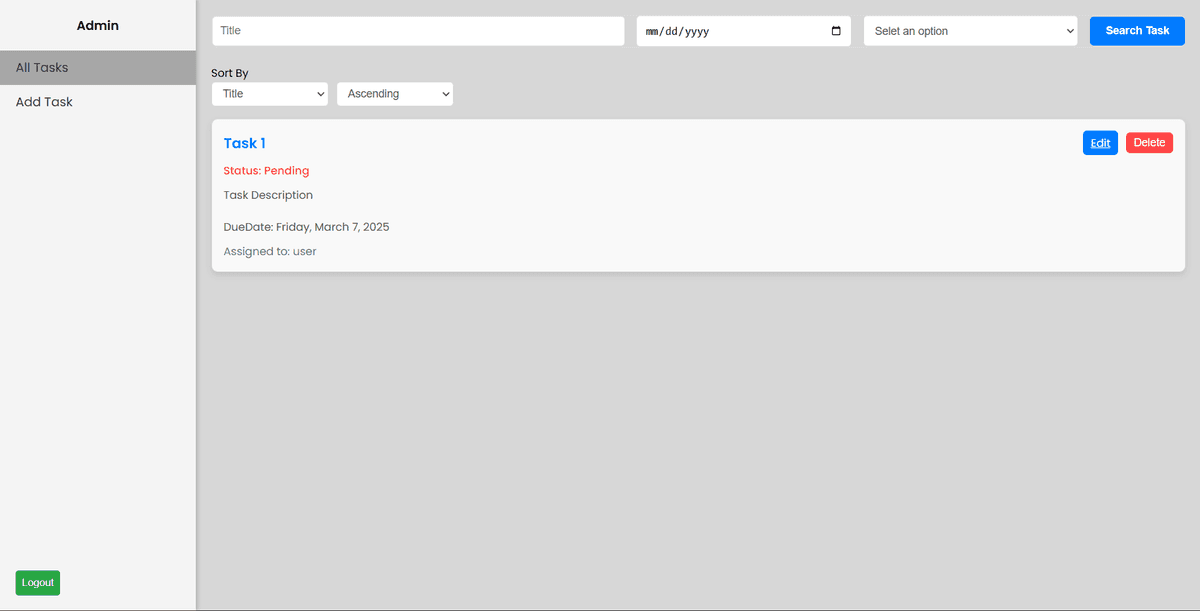The width and height of the screenshot is (1200, 611).
Task: Open the calendar icon on the date field
Action: tap(836, 31)
